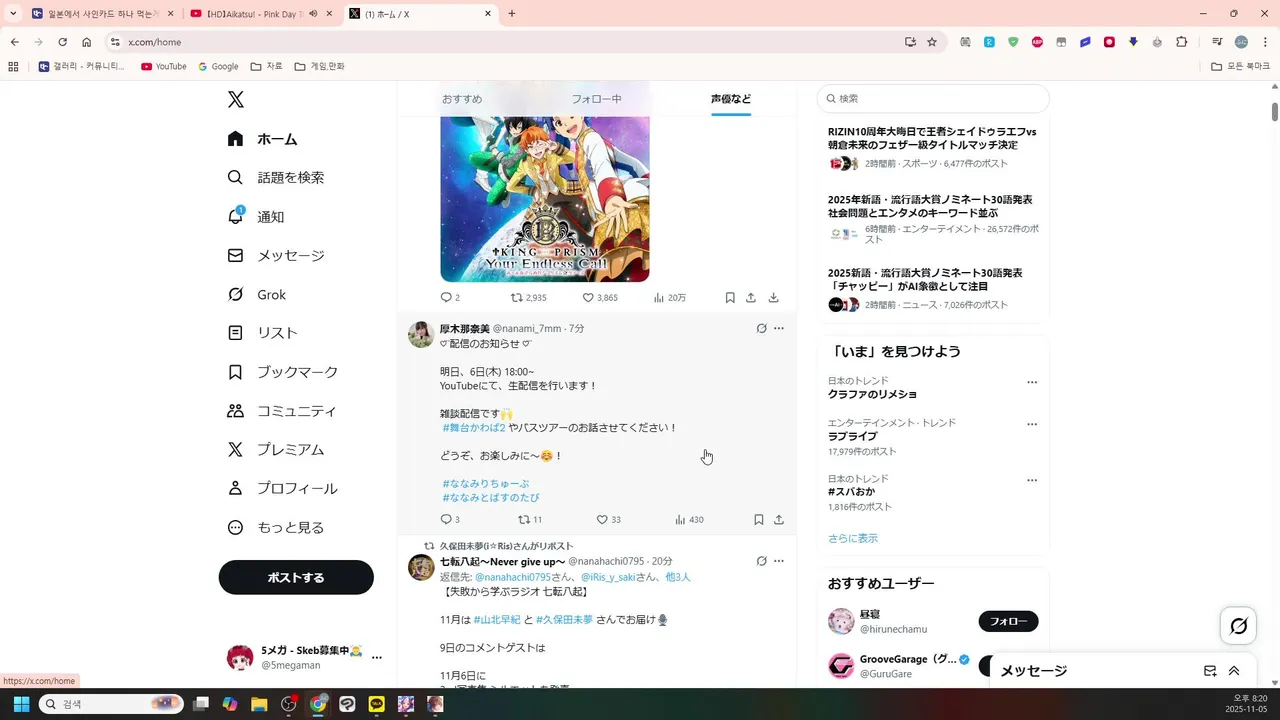Bookmark the King of Prism post
The height and width of the screenshot is (720, 1280).
point(730,298)
